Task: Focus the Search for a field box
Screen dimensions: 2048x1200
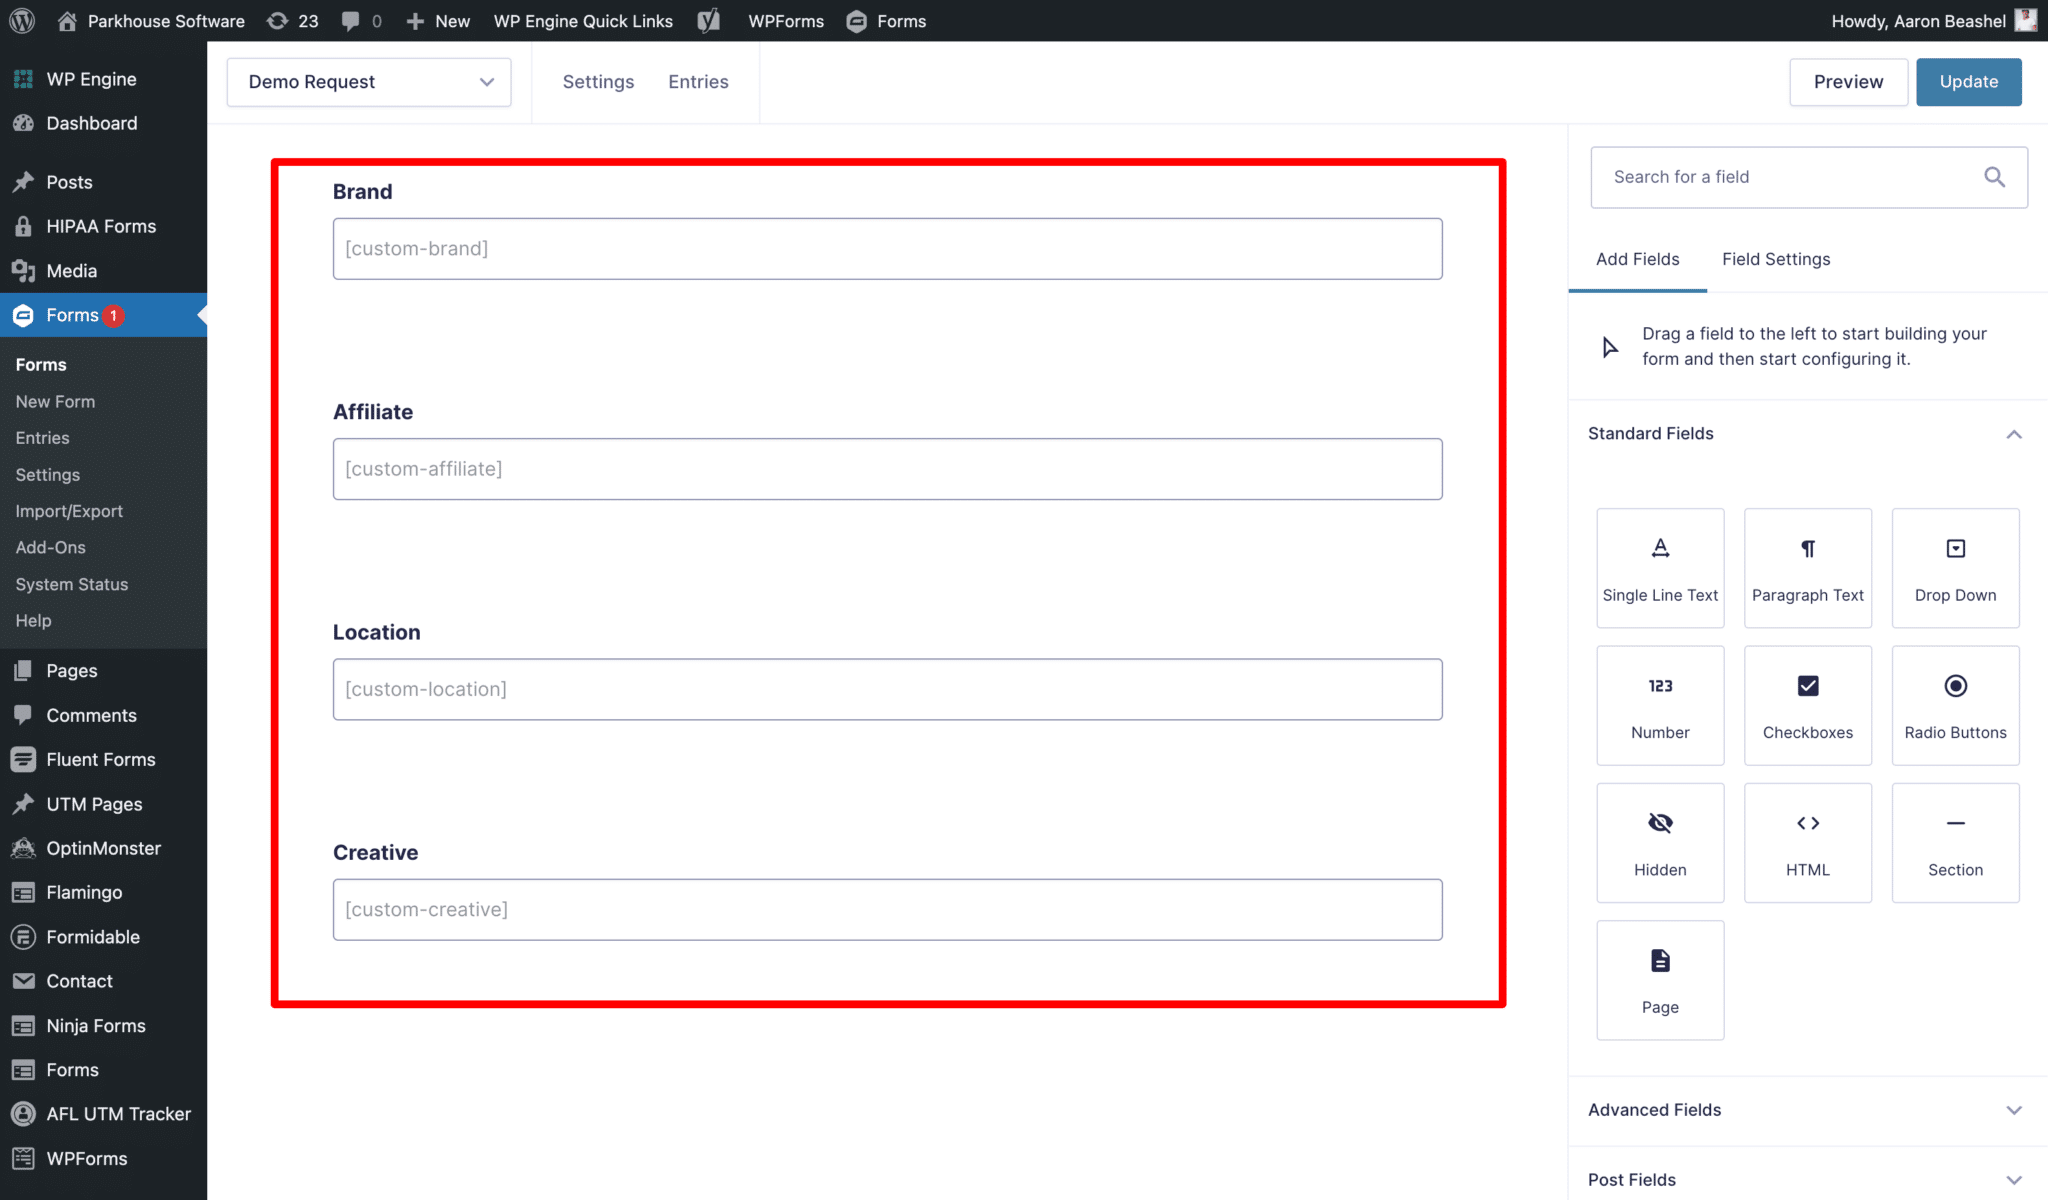Action: [x=1808, y=177]
